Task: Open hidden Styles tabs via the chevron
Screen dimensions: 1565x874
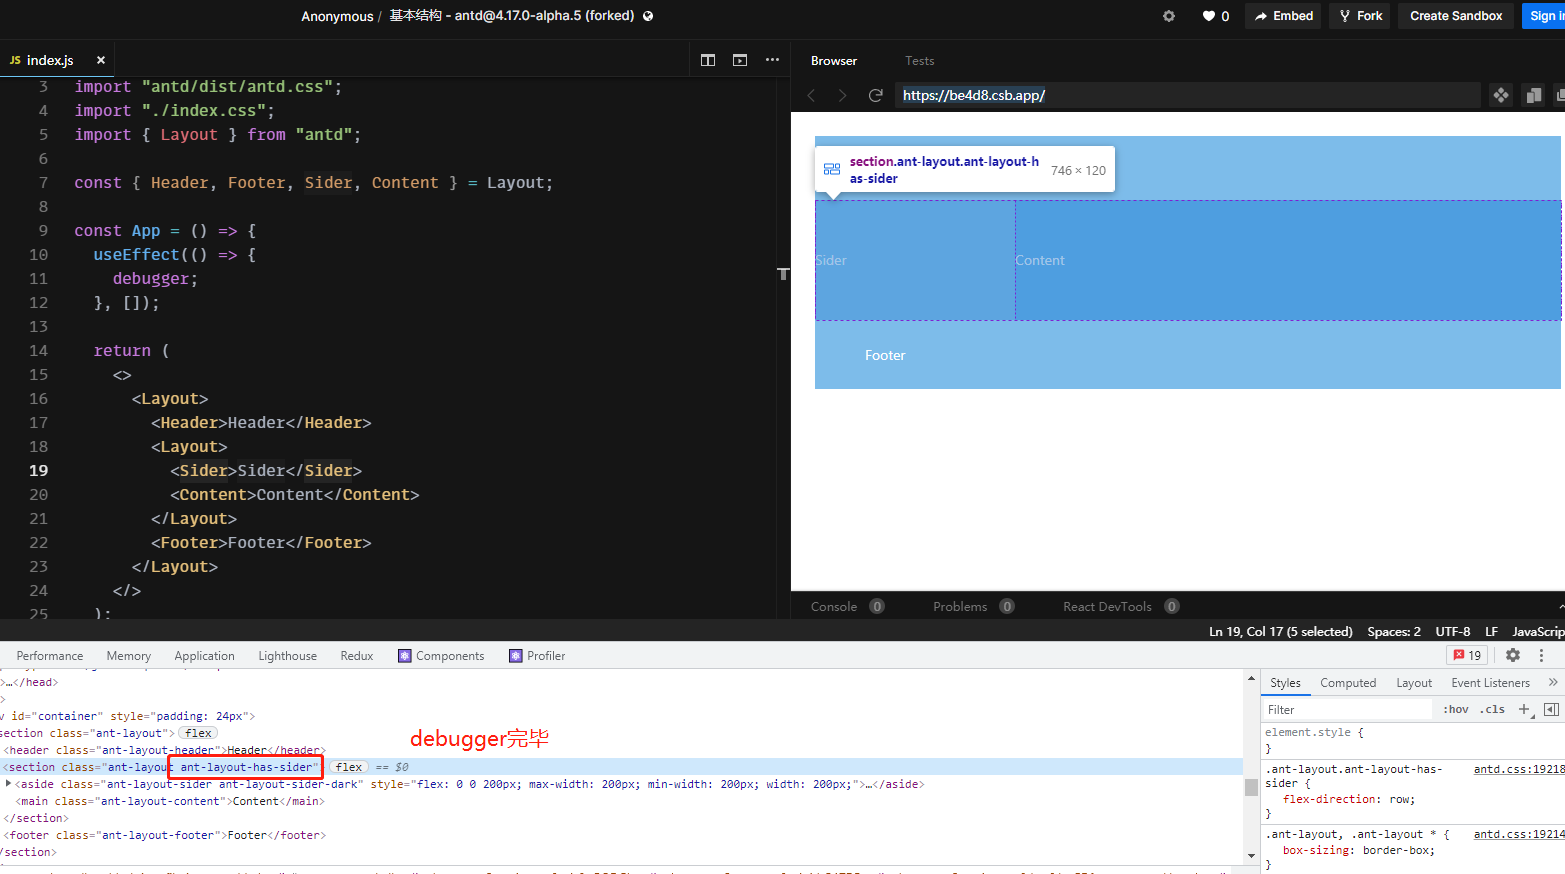Action: pos(1552,682)
